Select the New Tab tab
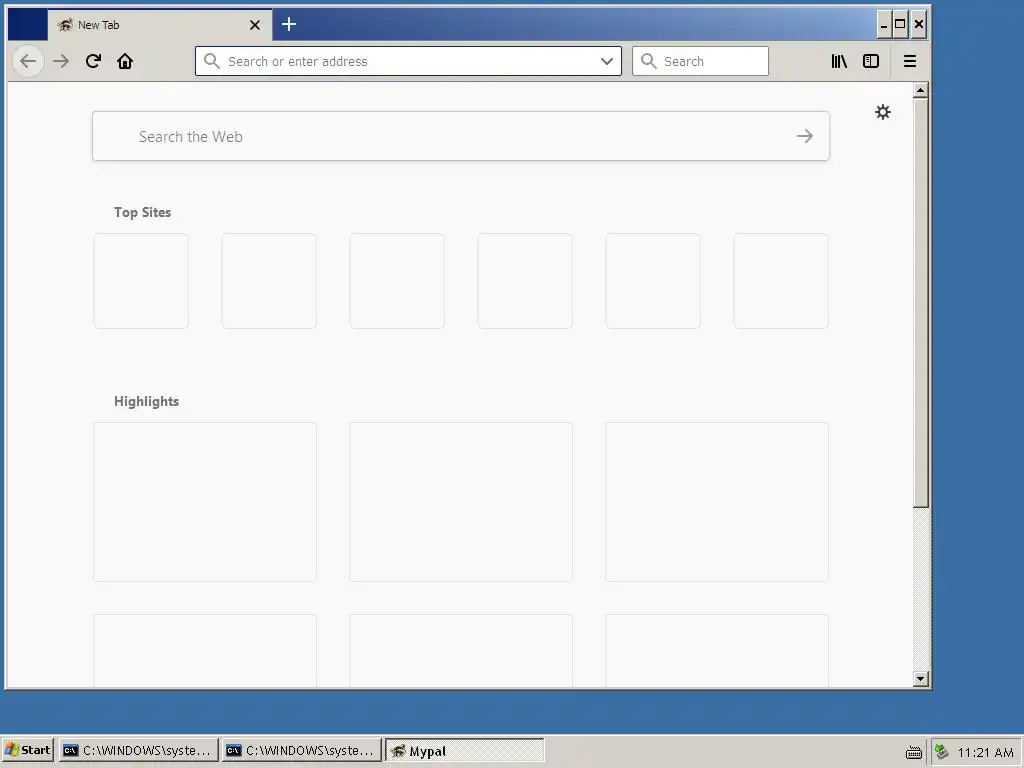The width and height of the screenshot is (1024, 768). pyautogui.click(x=159, y=25)
